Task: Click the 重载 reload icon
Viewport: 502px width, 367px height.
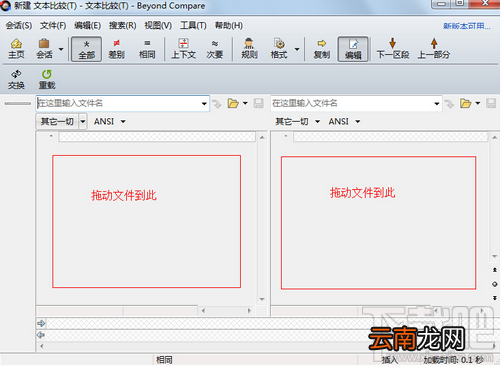Action: pos(47,79)
